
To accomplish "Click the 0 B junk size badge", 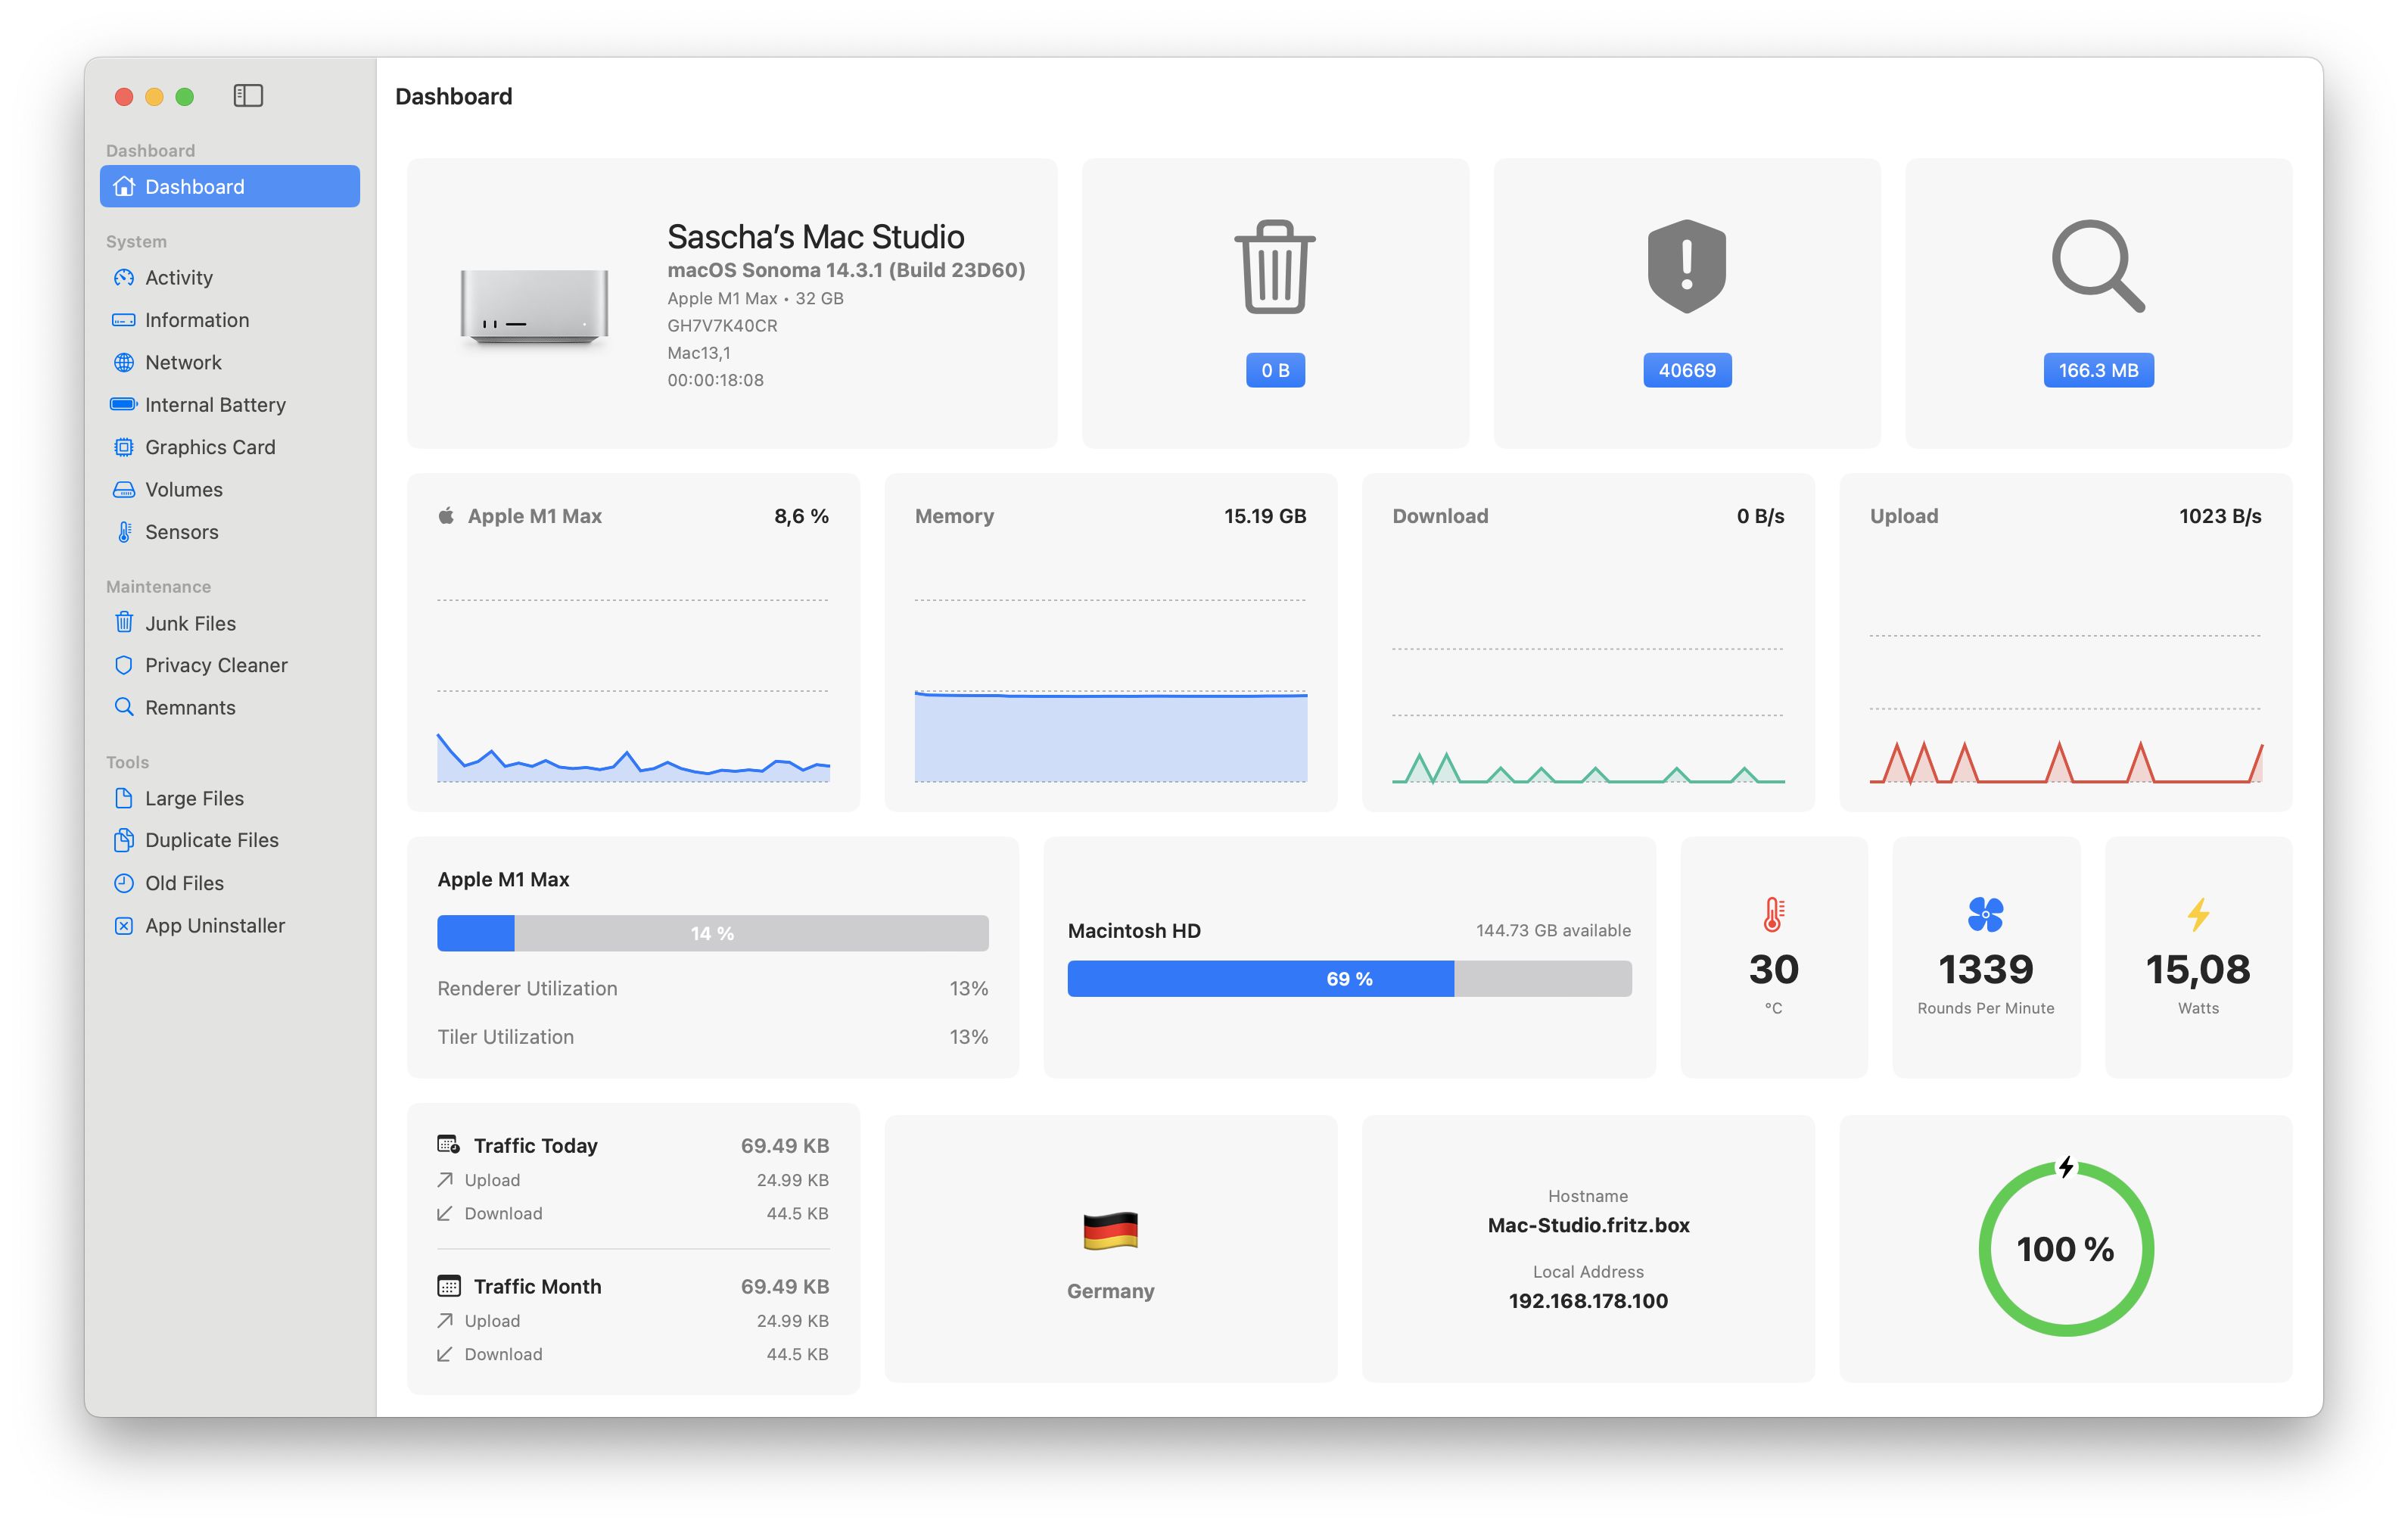I will click(1275, 371).
